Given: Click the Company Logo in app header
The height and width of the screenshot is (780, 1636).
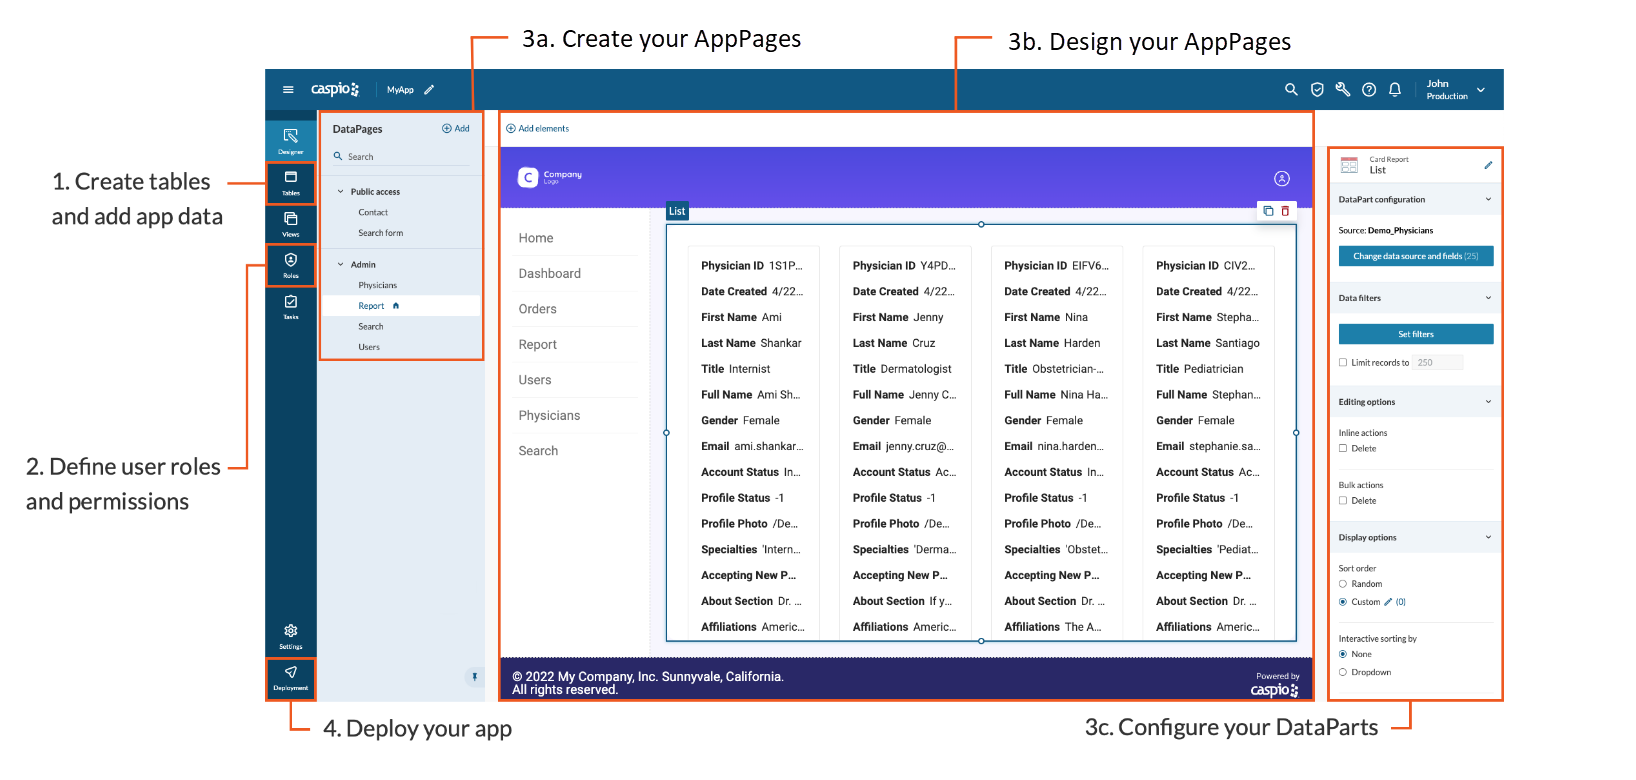Looking at the screenshot, I should click(549, 177).
